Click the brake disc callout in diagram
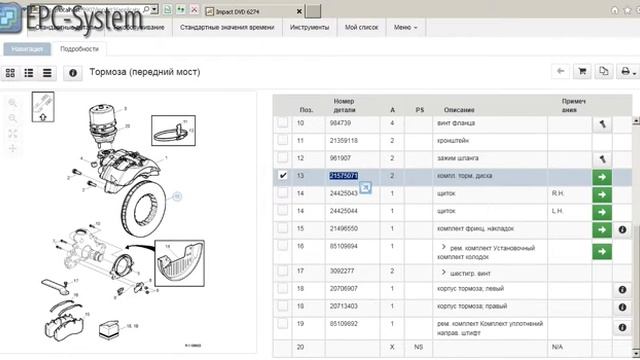640x360 pixels. (x=177, y=197)
